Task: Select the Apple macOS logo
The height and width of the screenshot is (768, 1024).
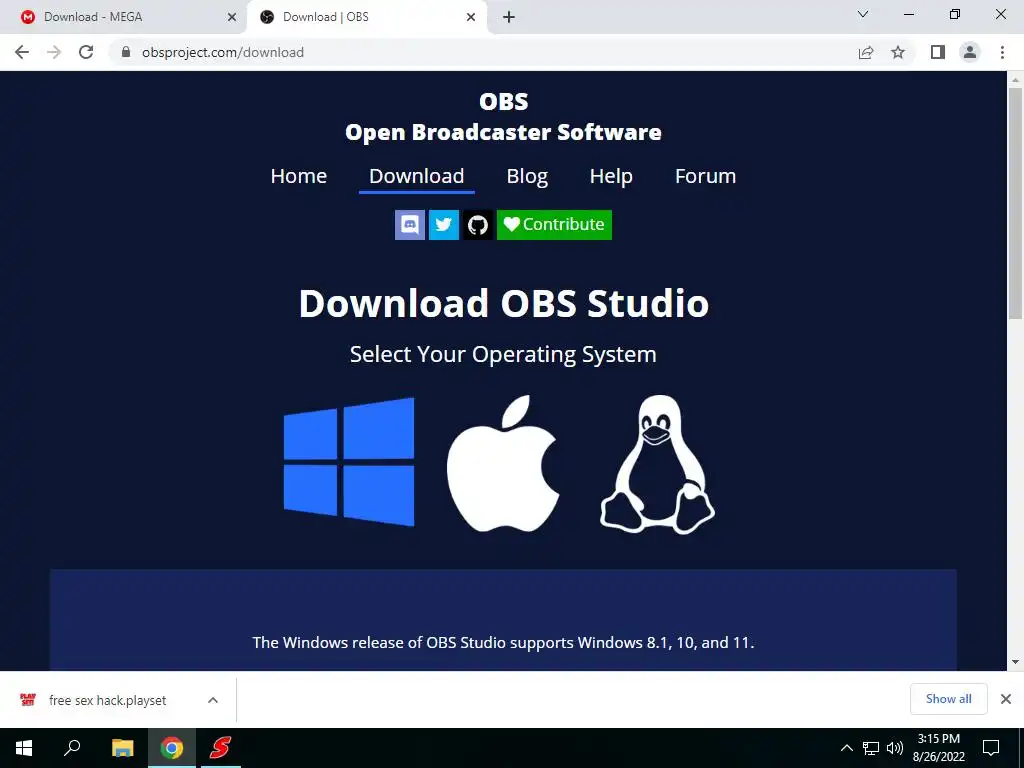Action: pyautogui.click(x=503, y=463)
